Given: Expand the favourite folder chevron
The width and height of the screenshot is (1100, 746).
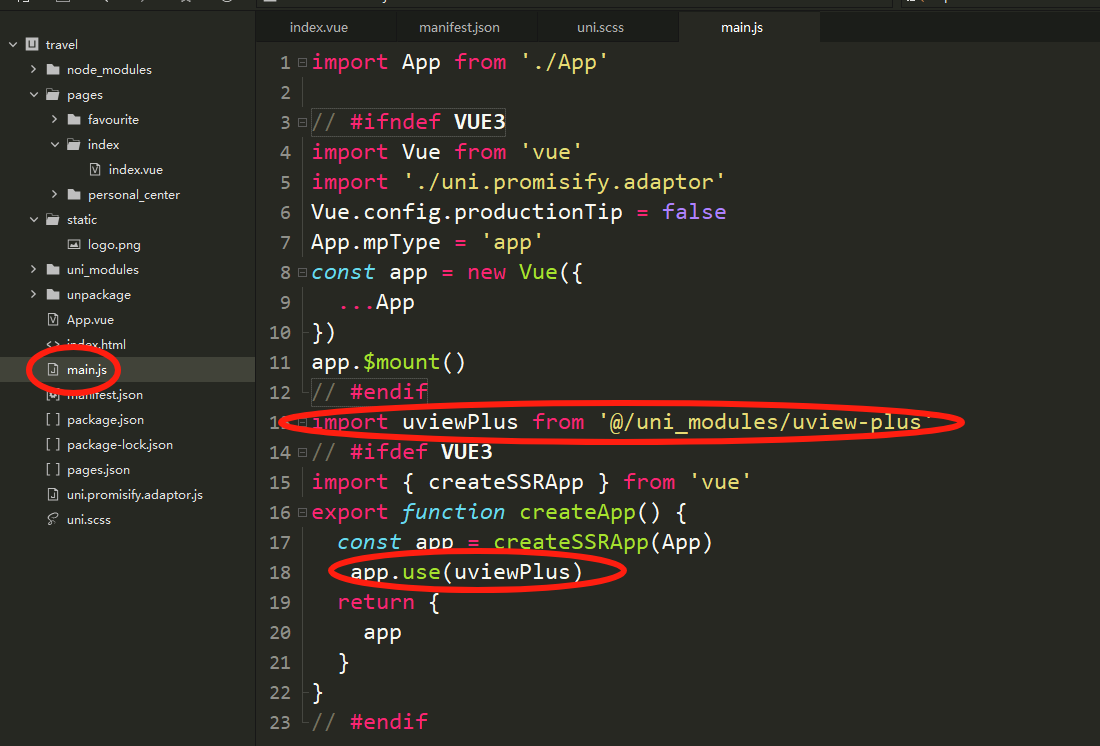Looking at the screenshot, I should point(54,119).
